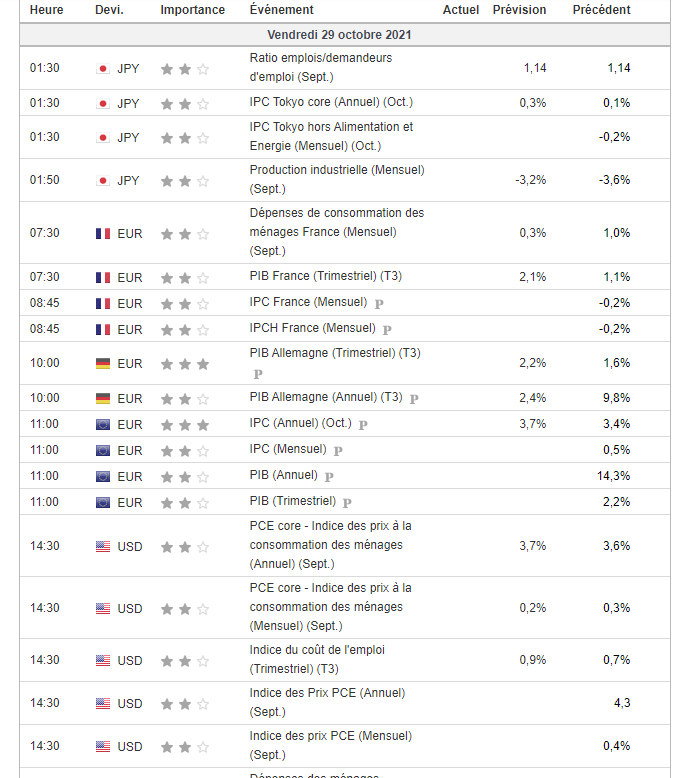
Task: Open the Indice des prix PCE (Mensuel) event
Action: 330,745
